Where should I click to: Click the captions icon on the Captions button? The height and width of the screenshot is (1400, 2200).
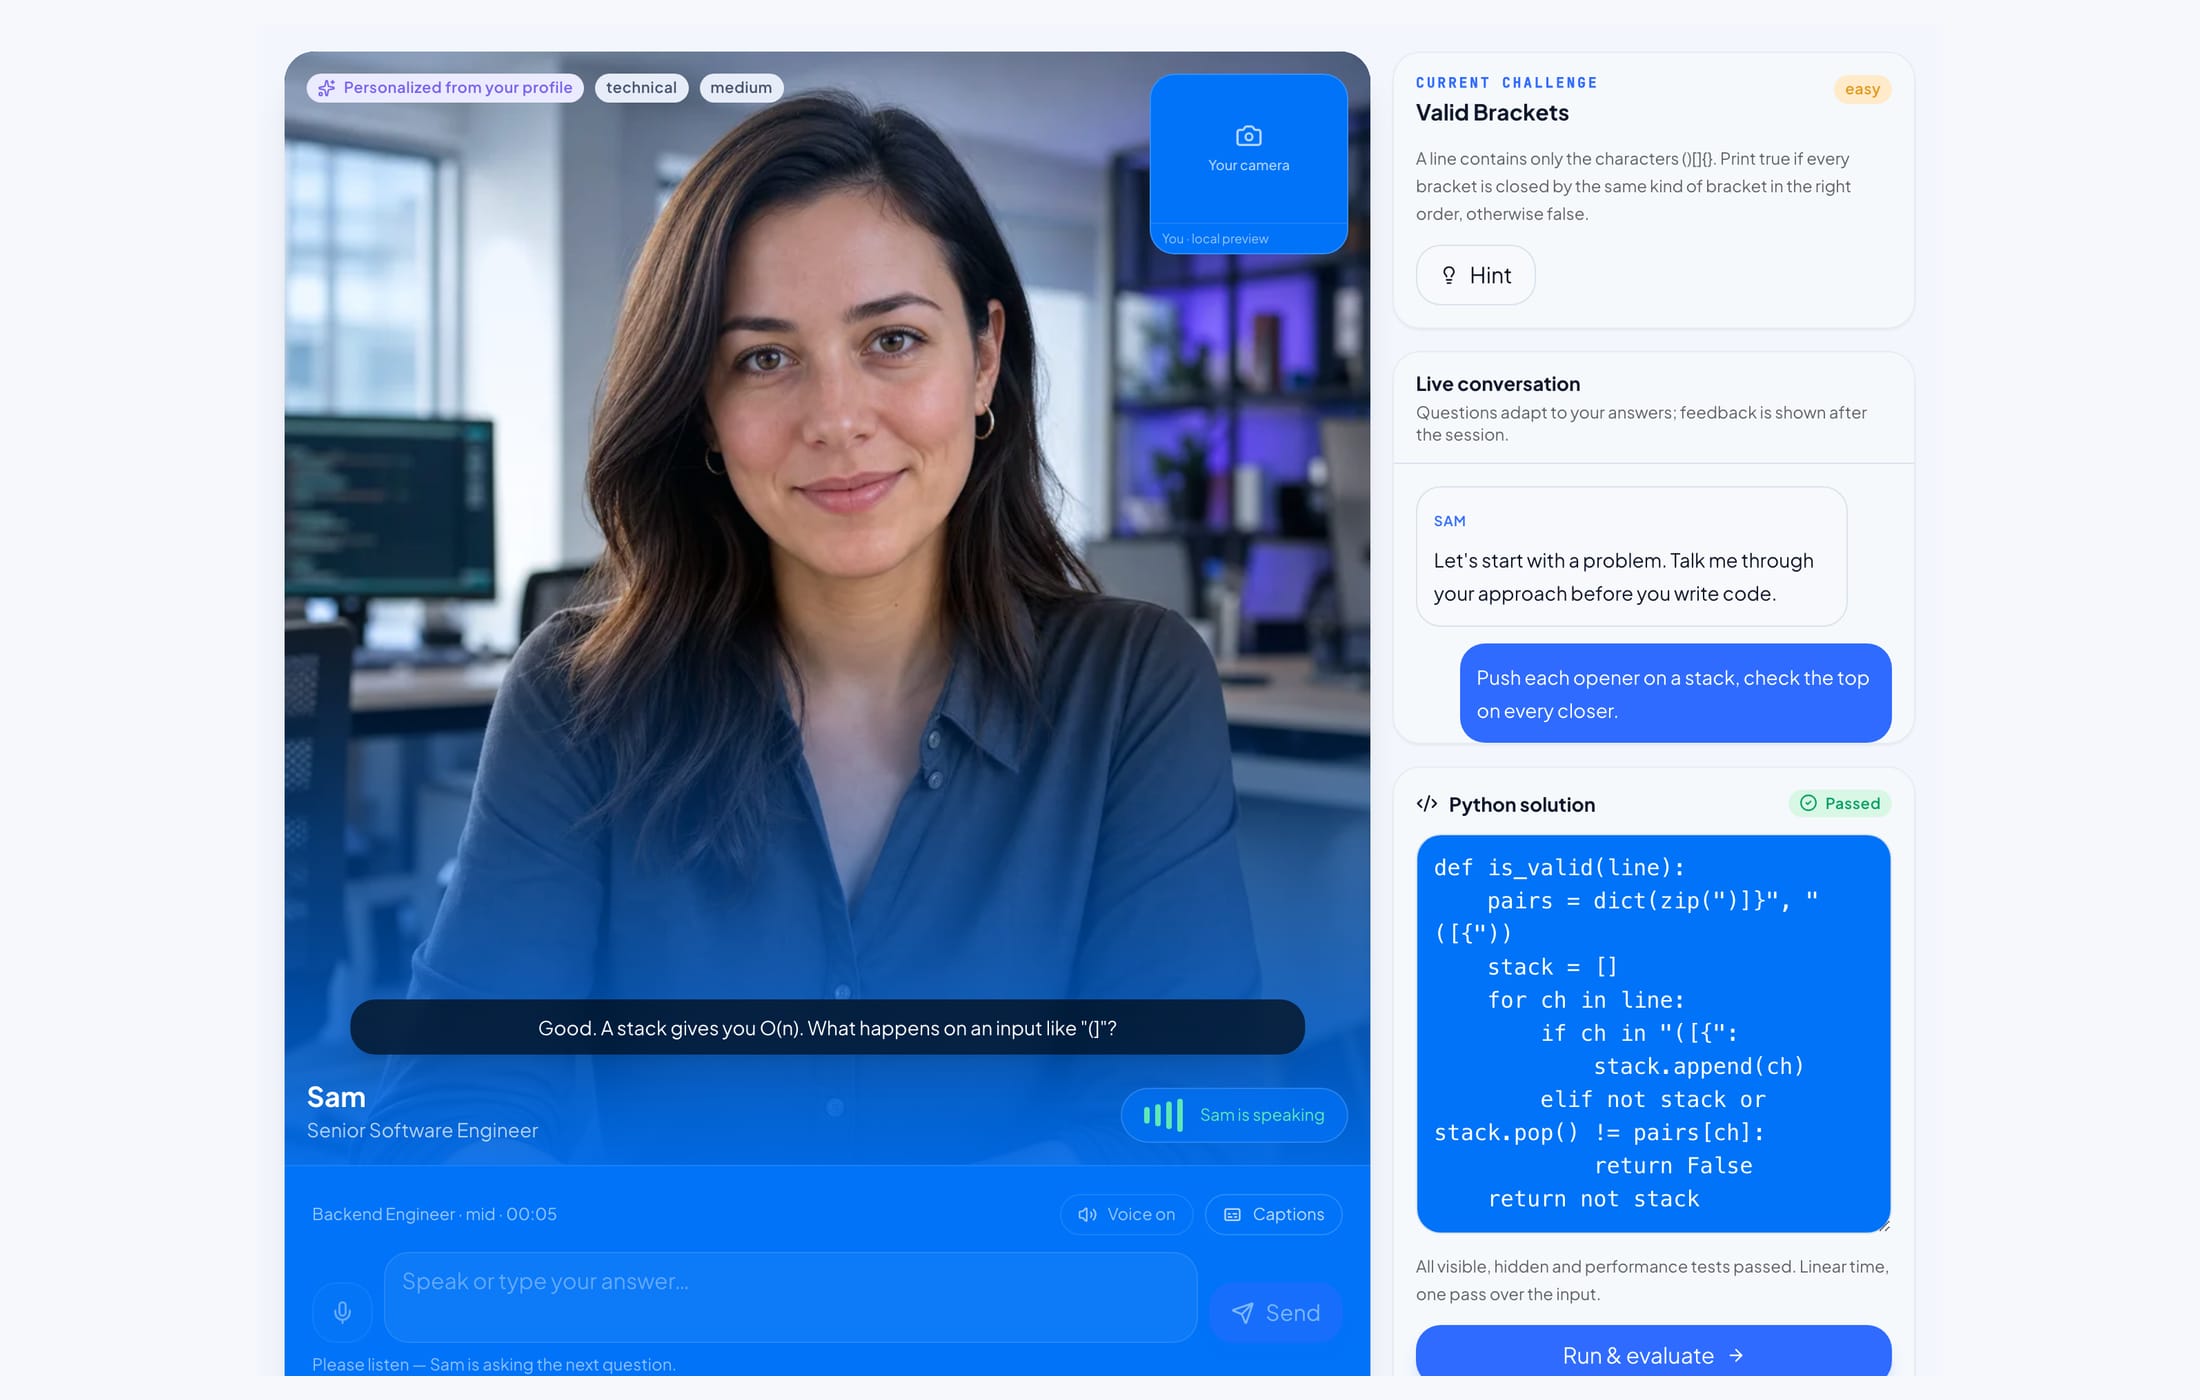[x=1232, y=1214]
